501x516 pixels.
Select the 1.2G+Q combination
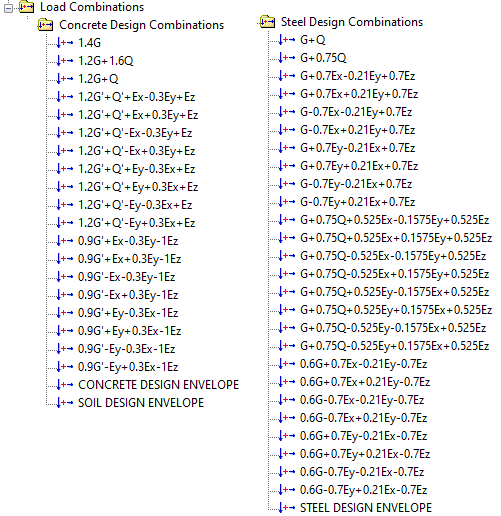[98, 79]
